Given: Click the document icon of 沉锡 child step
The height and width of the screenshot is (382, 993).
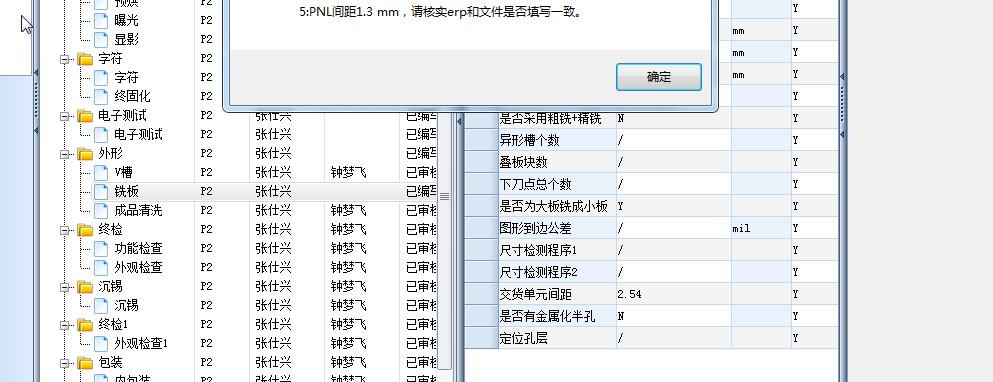Looking at the screenshot, I should (101, 306).
